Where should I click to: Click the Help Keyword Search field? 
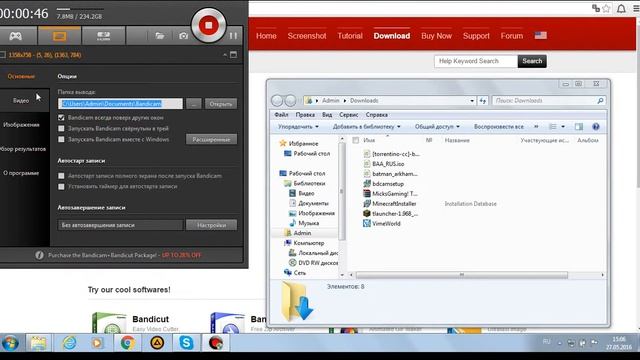[x=476, y=61]
